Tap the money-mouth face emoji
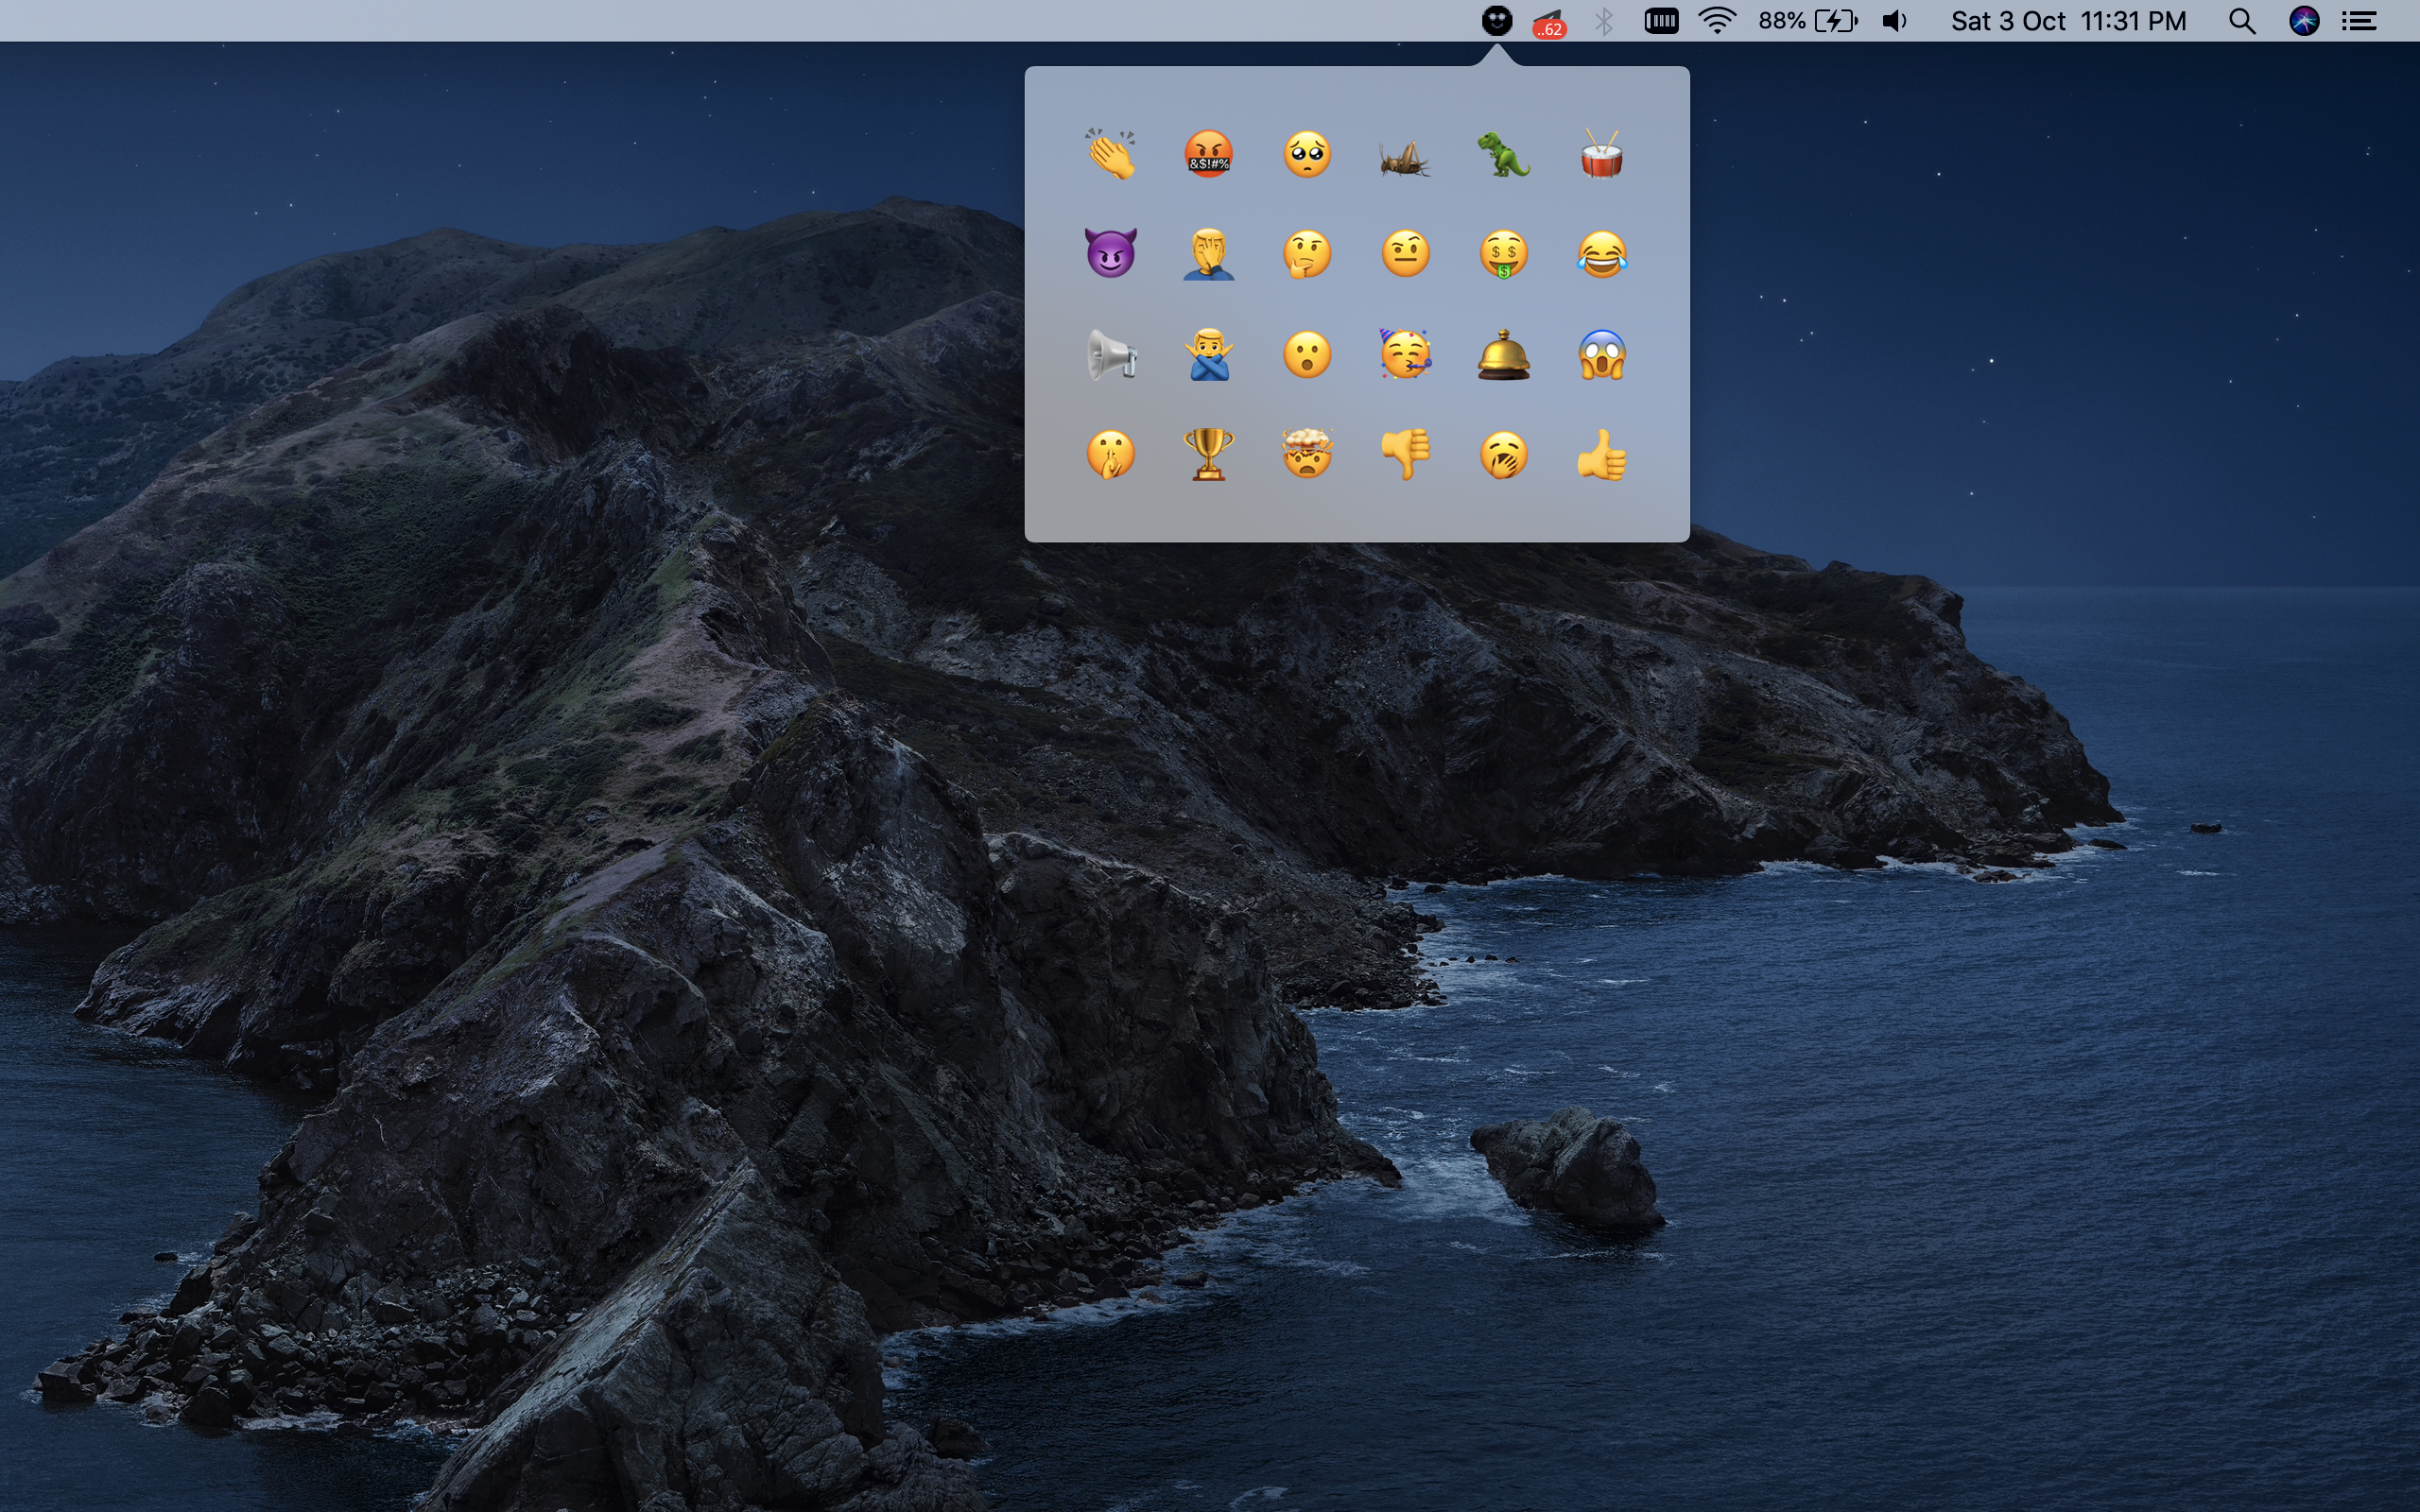 [1503, 253]
